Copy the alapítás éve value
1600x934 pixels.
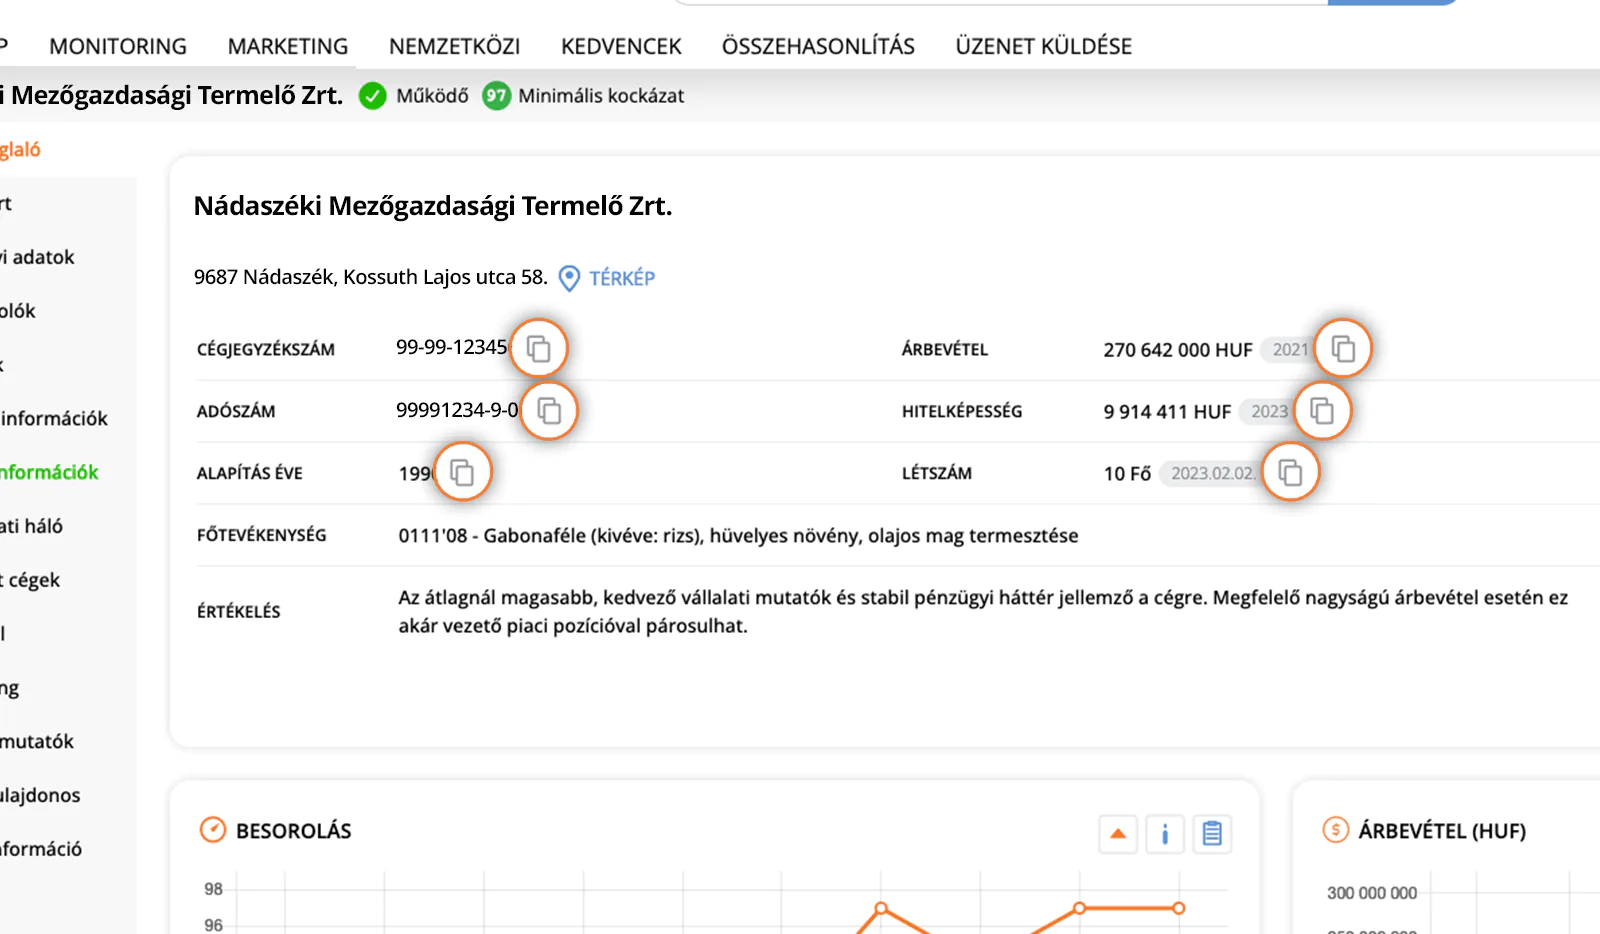pyautogui.click(x=463, y=471)
